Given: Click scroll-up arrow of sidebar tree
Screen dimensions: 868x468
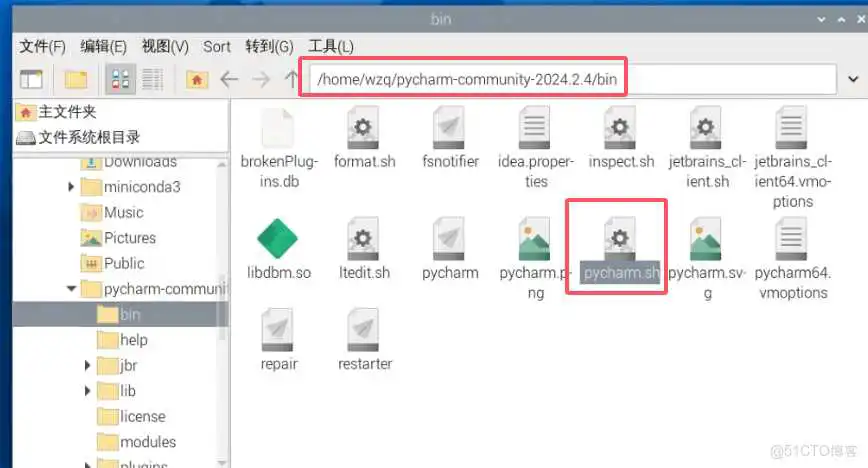Looking at the screenshot, I should click(x=223, y=164).
